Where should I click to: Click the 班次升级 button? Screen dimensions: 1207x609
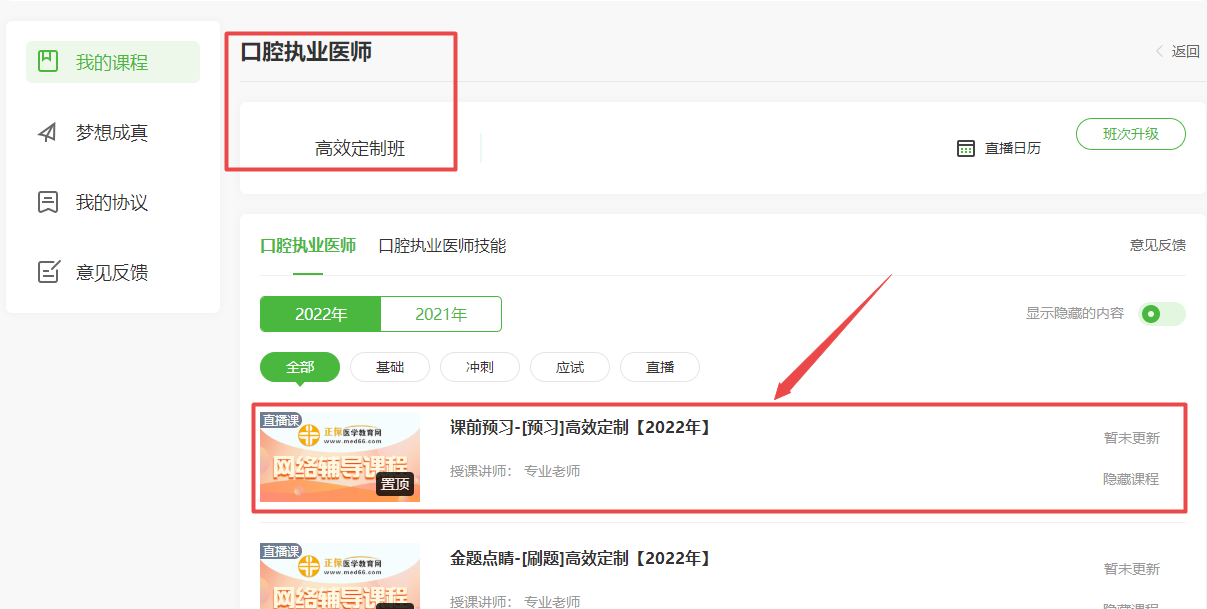coord(1130,134)
